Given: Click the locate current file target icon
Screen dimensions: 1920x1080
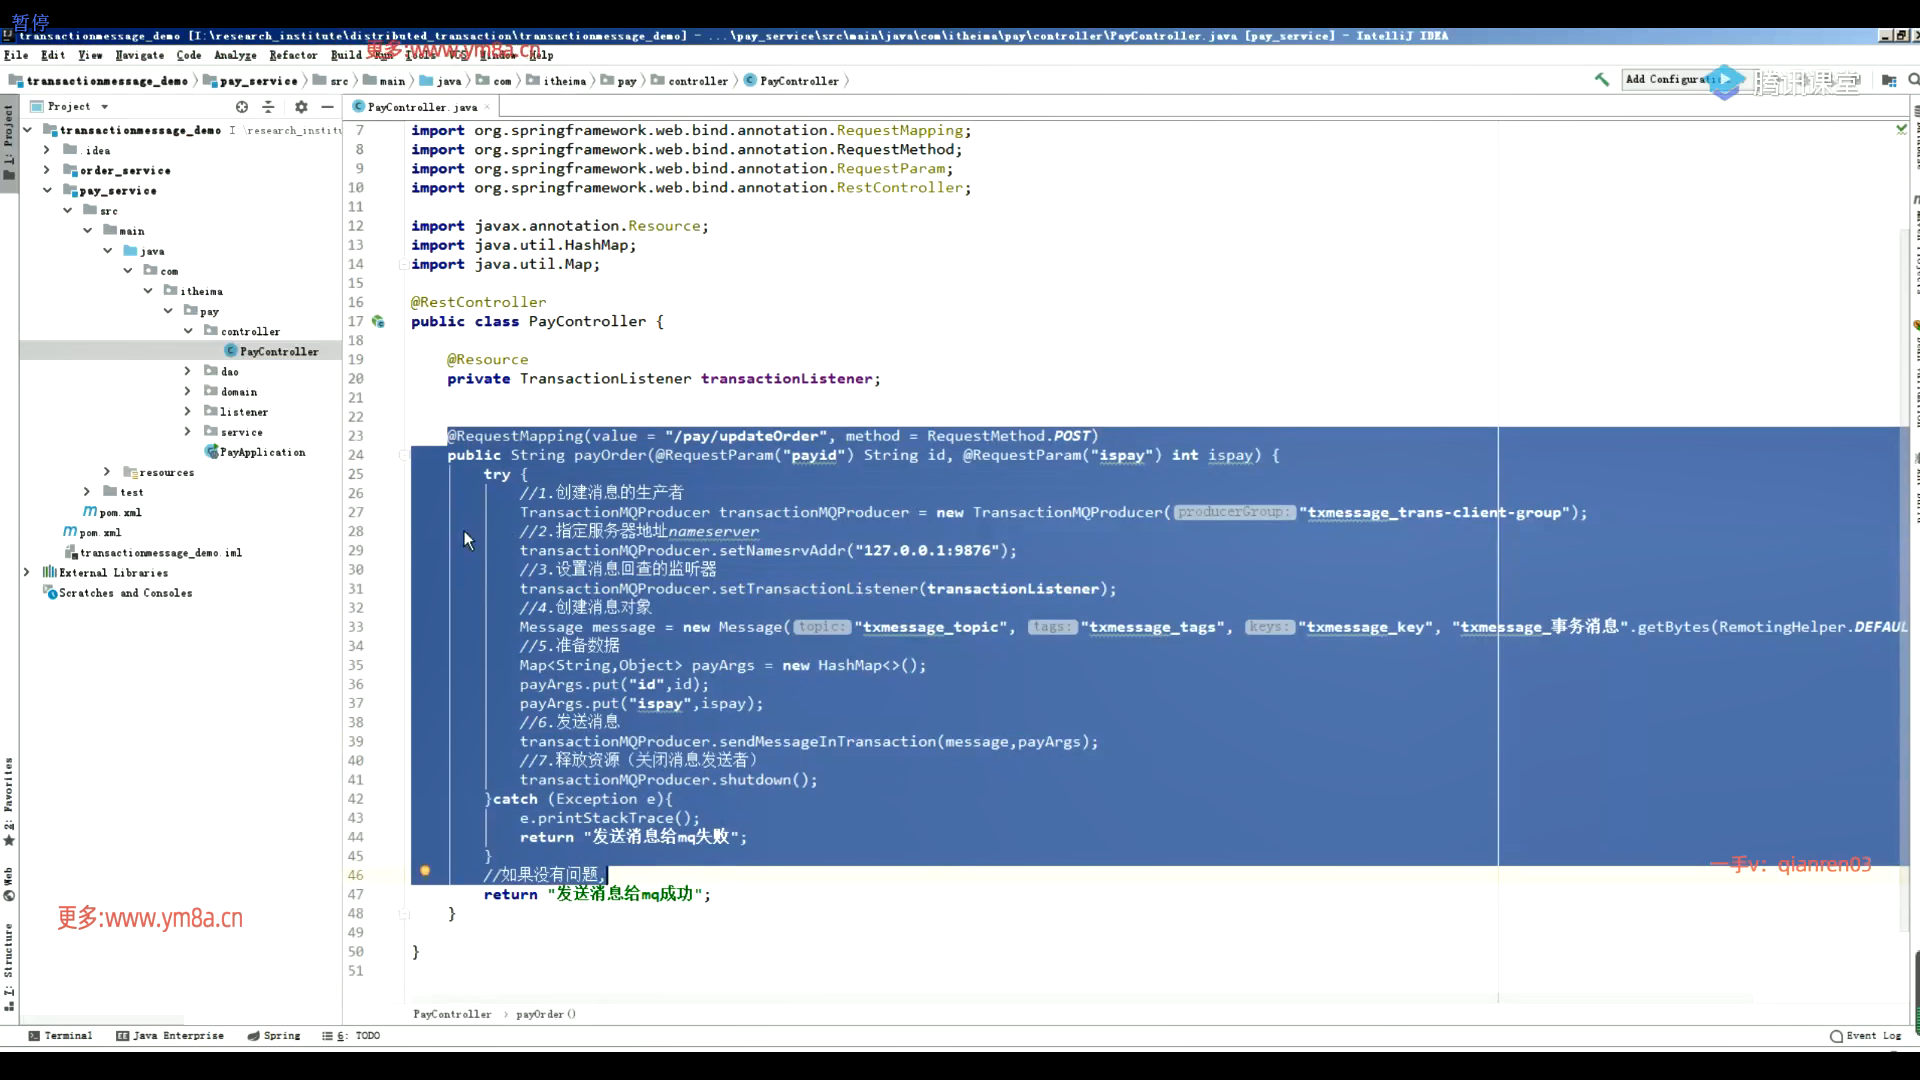Looking at the screenshot, I should (241, 107).
